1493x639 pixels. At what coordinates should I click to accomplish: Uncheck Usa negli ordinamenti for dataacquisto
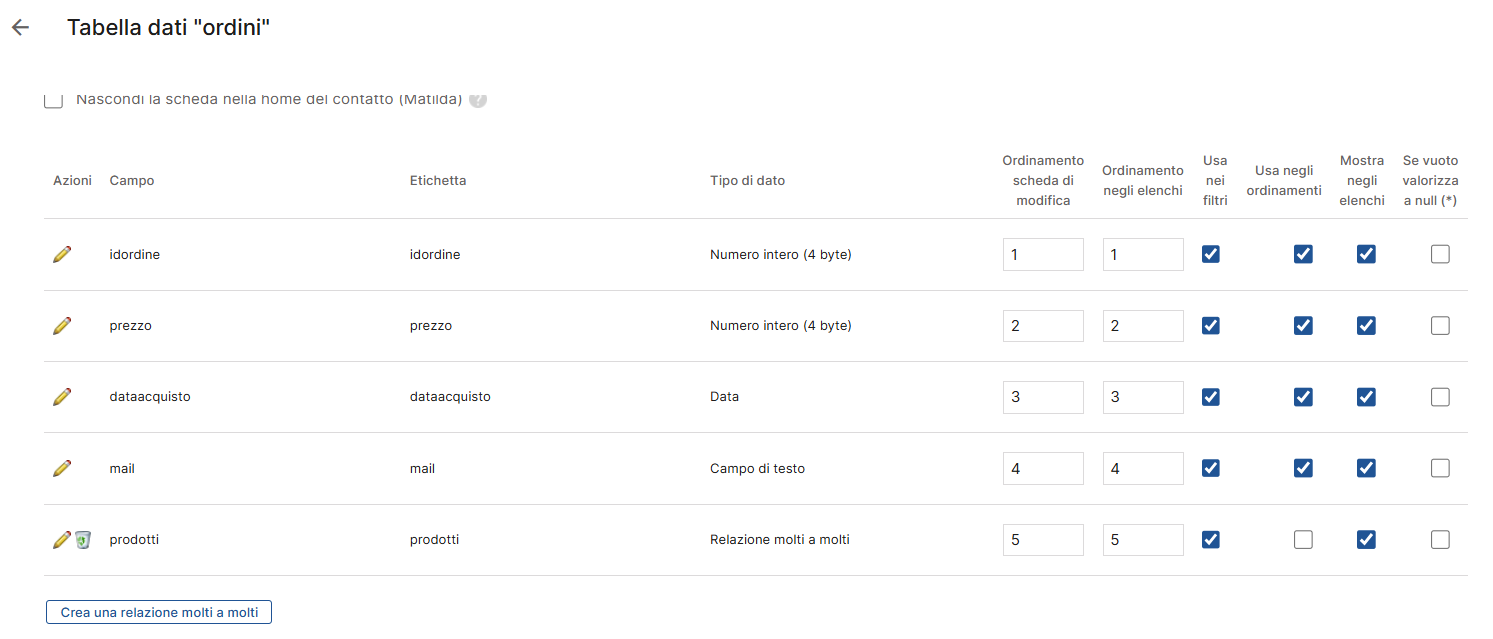[1303, 397]
